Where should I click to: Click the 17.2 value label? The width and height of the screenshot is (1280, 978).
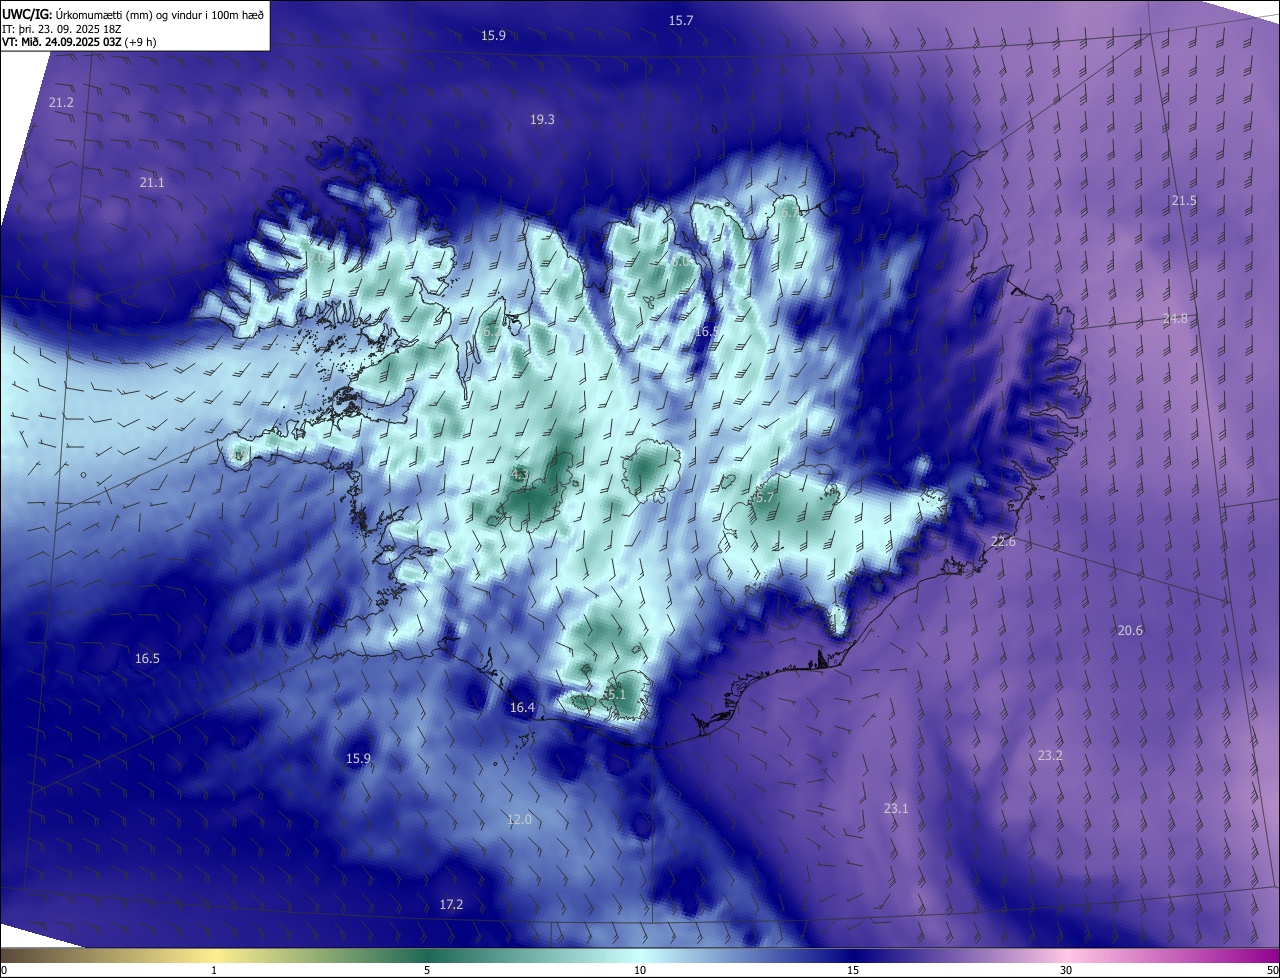click(451, 904)
